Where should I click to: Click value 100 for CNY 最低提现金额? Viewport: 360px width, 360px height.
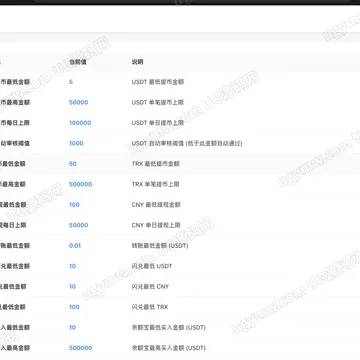pyautogui.click(x=74, y=205)
